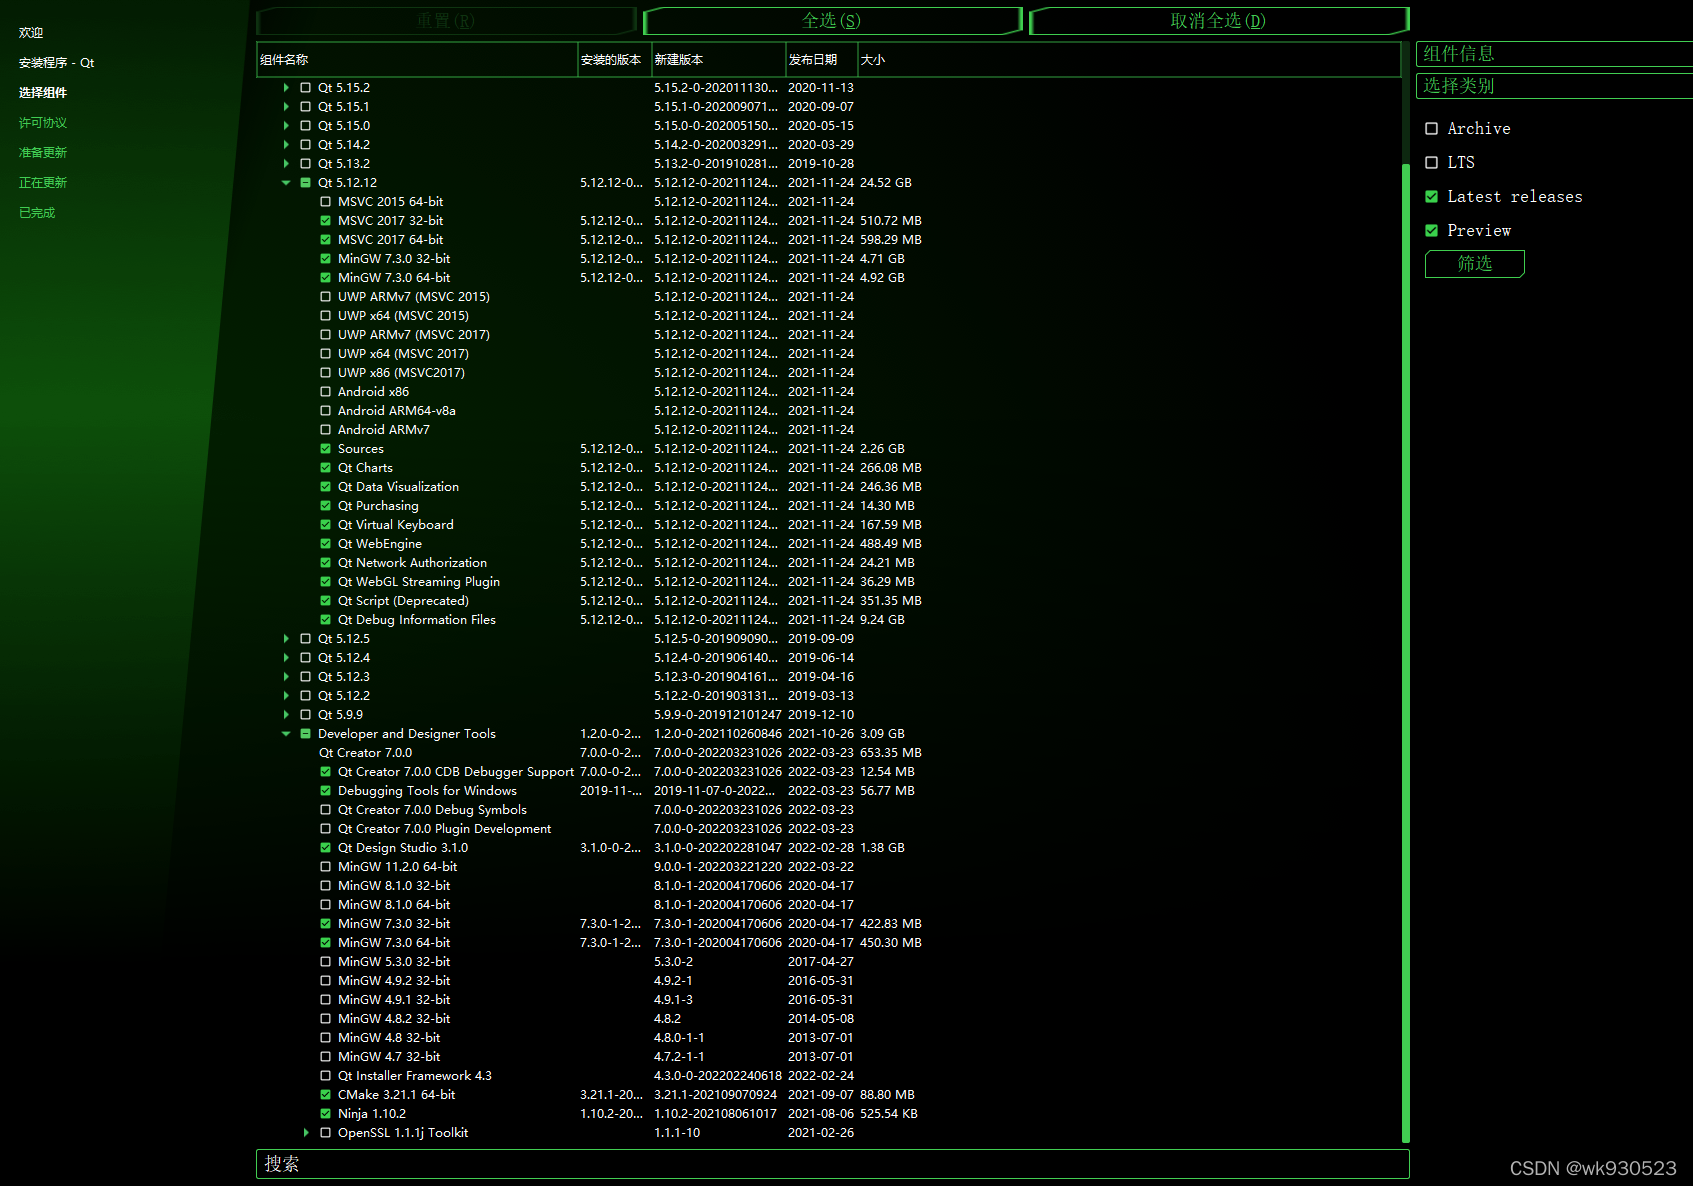The image size is (1693, 1186).
Task: Expand the OpenSSL 1.1.1j Toolkit node
Action: (x=306, y=1133)
